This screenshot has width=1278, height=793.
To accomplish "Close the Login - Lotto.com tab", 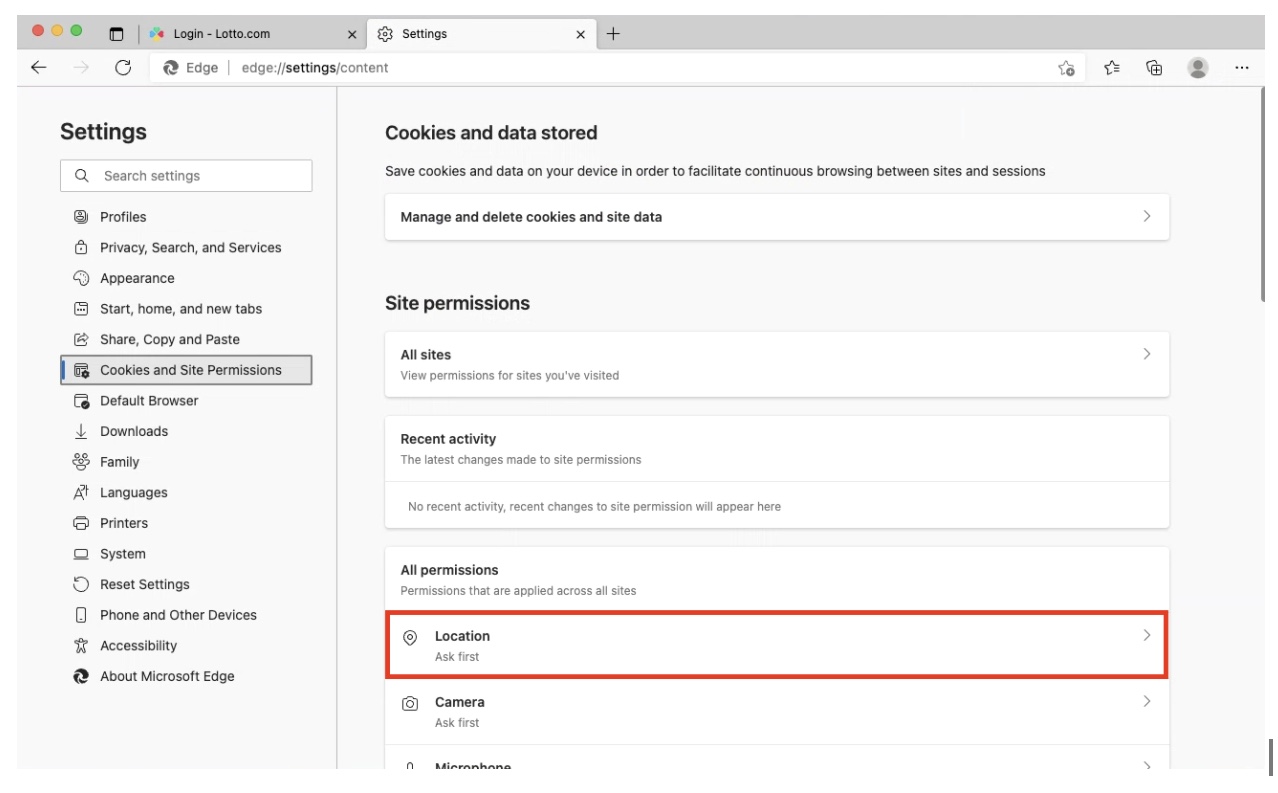I will [352, 34].
